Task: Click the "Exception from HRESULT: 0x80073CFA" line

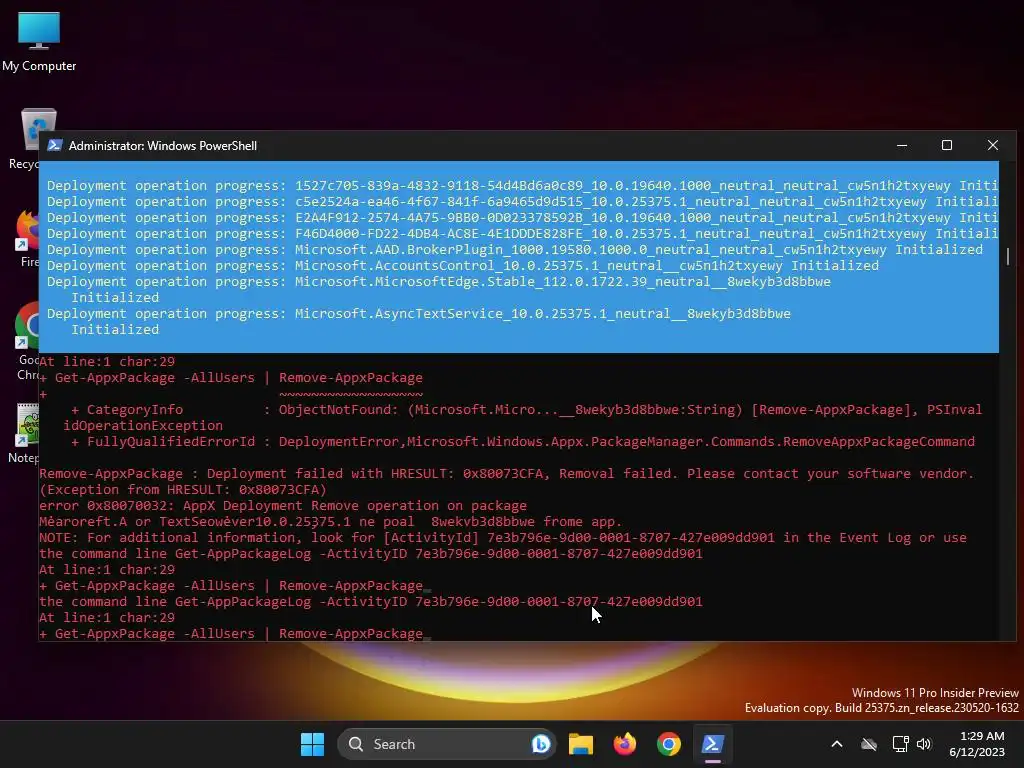Action: tap(183, 489)
